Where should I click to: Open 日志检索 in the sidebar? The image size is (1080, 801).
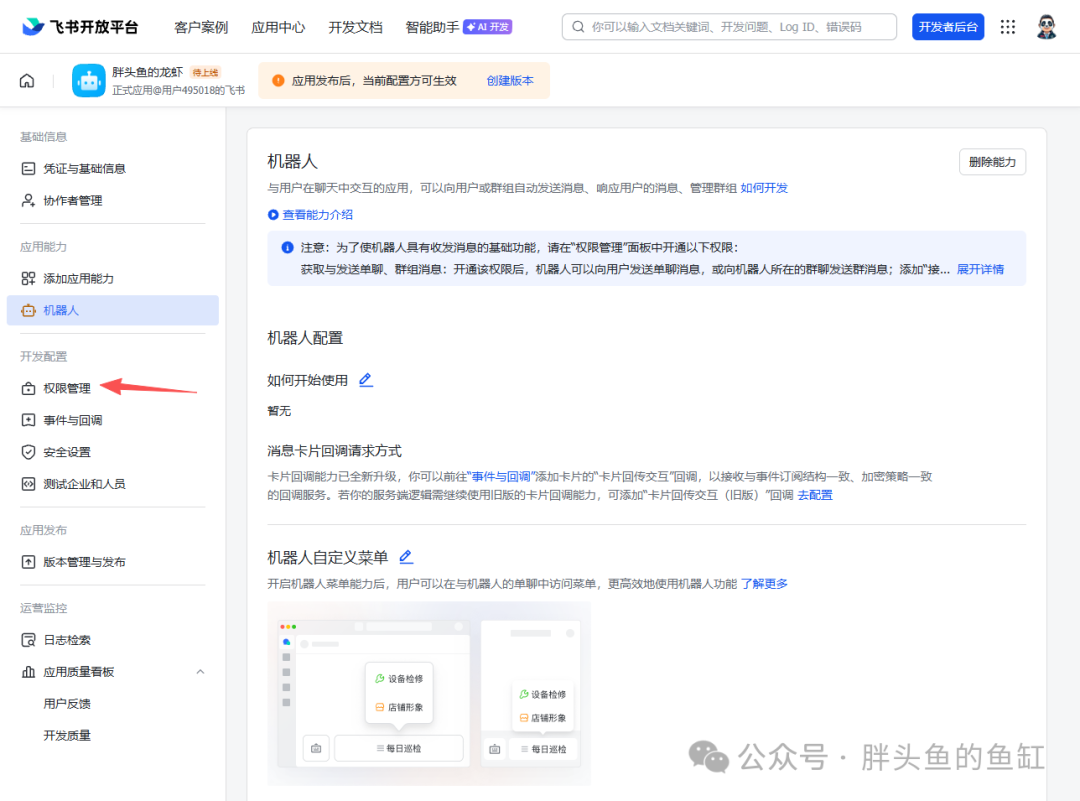pyautogui.click(x=113, y=640)
